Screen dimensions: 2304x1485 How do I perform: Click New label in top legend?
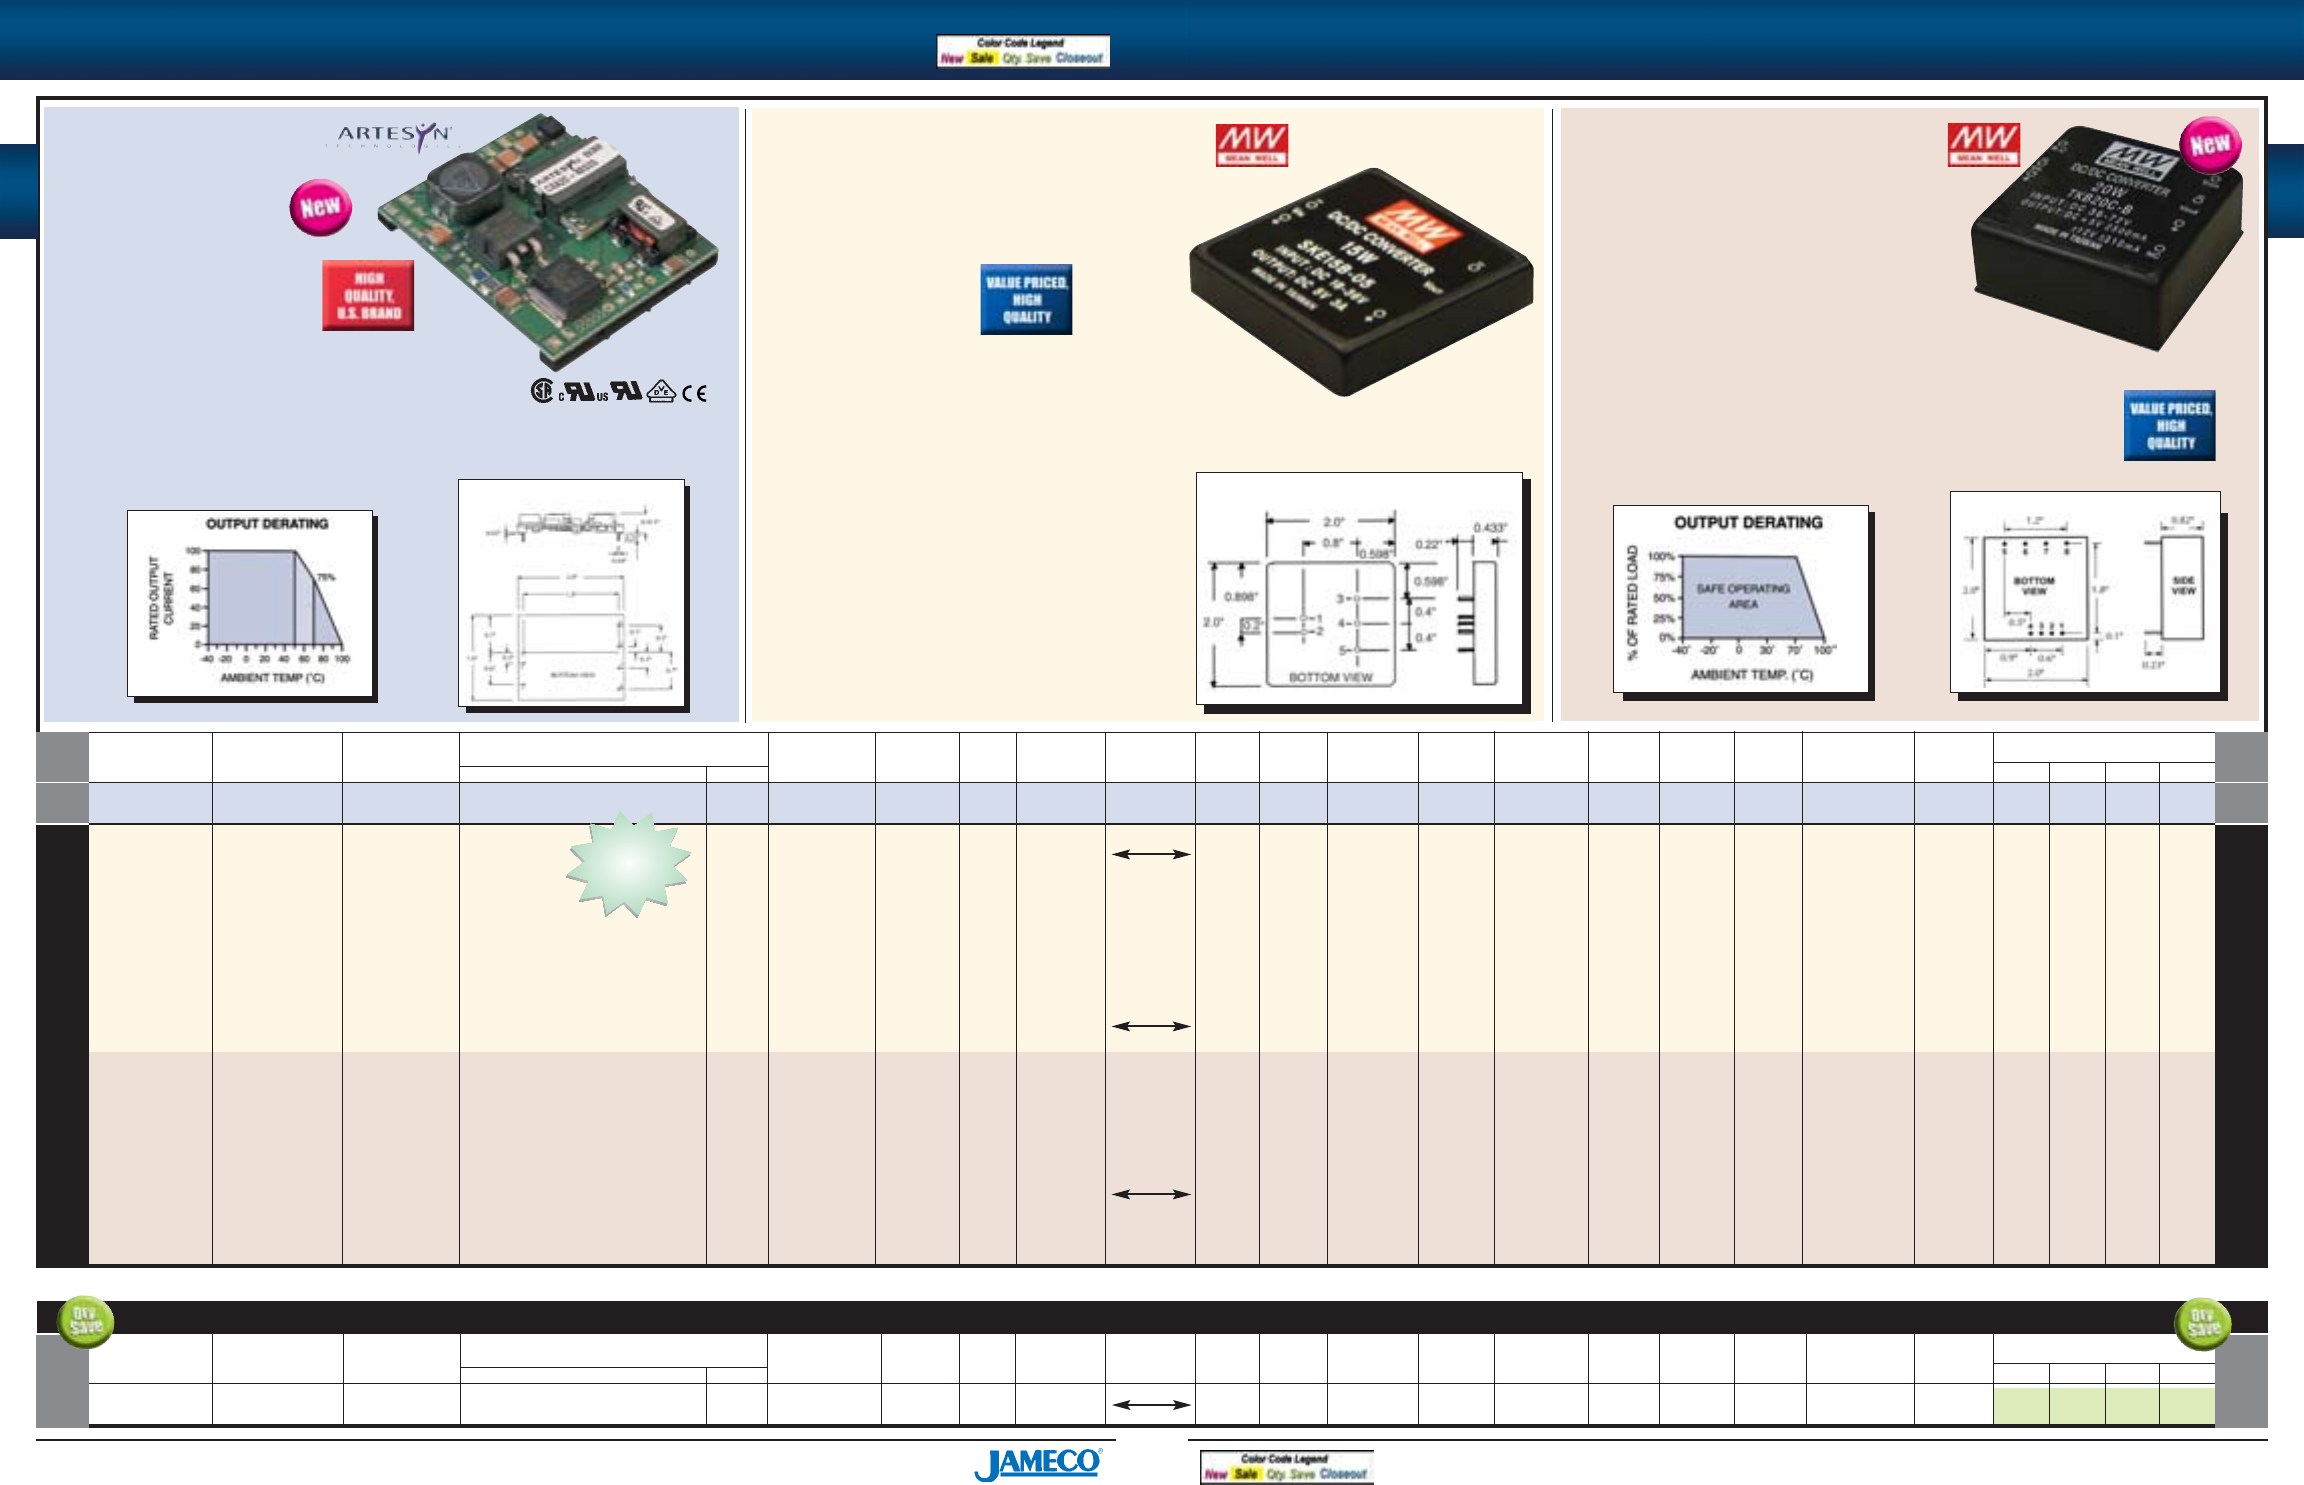[x=952, y=59]
